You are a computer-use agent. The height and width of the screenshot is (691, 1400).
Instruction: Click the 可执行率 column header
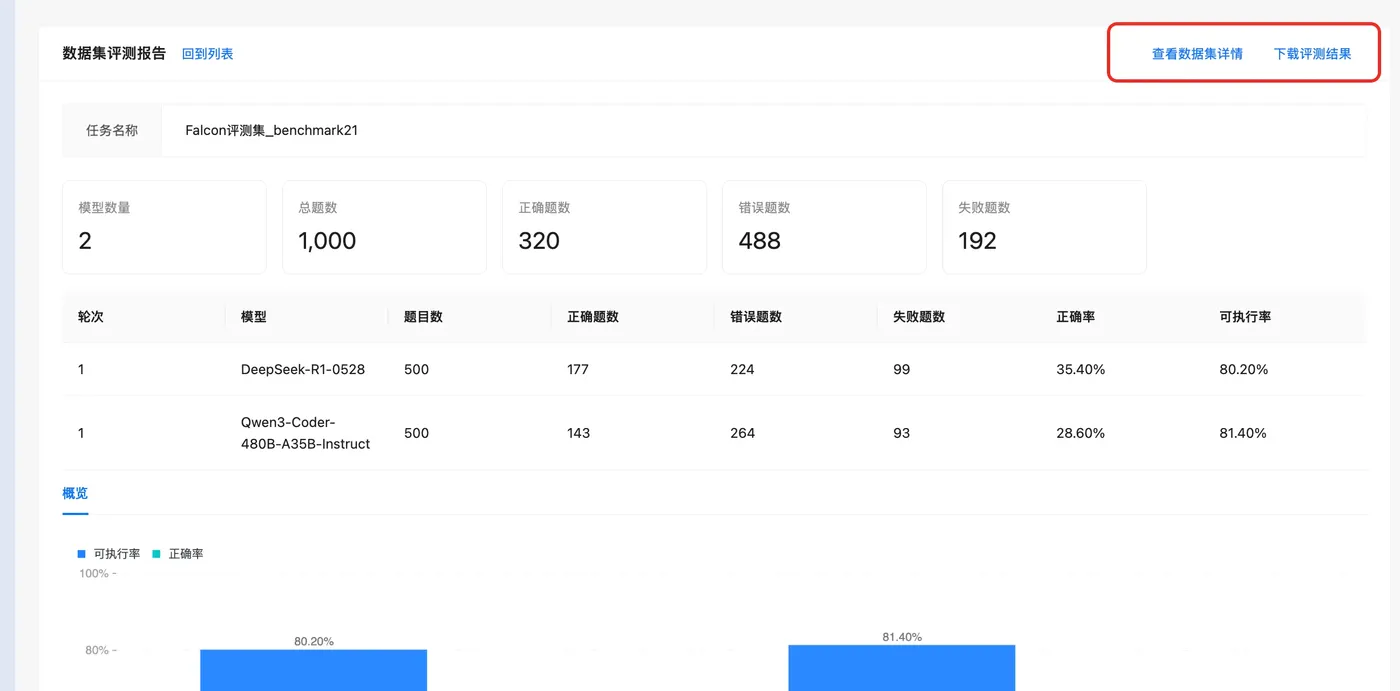click(x=1246, y=316)
